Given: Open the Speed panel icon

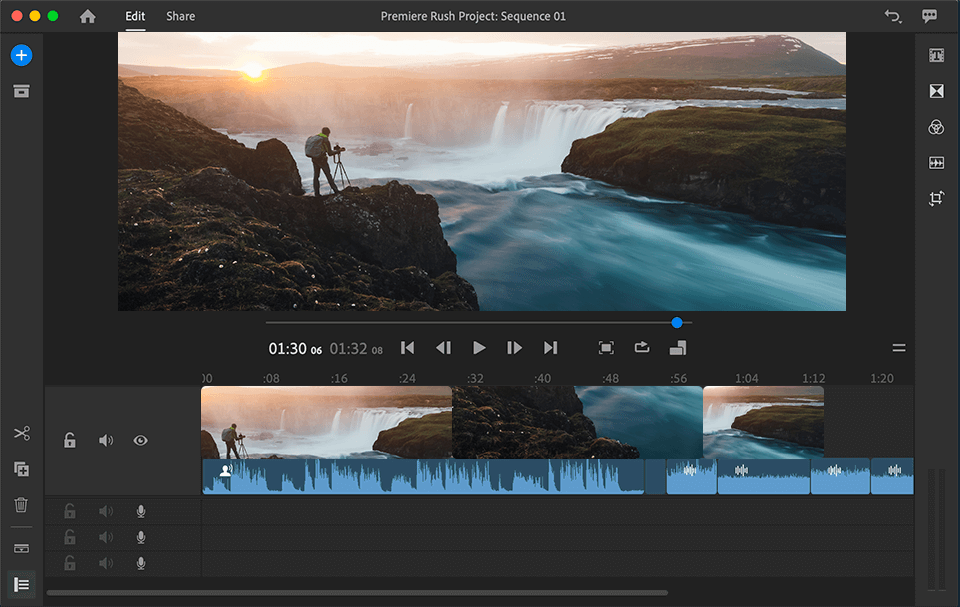Looking at the screenshot, I should [936, 162].
